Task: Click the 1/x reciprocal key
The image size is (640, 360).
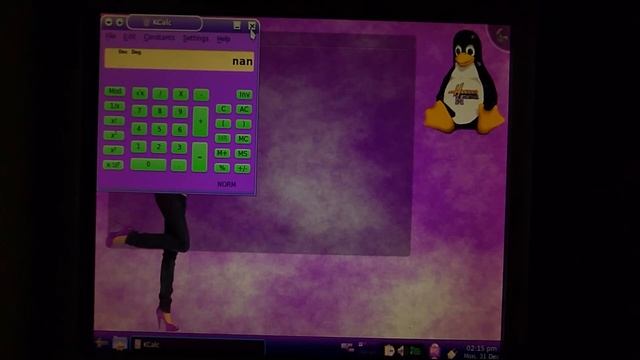Action: (x=114, y=106)
